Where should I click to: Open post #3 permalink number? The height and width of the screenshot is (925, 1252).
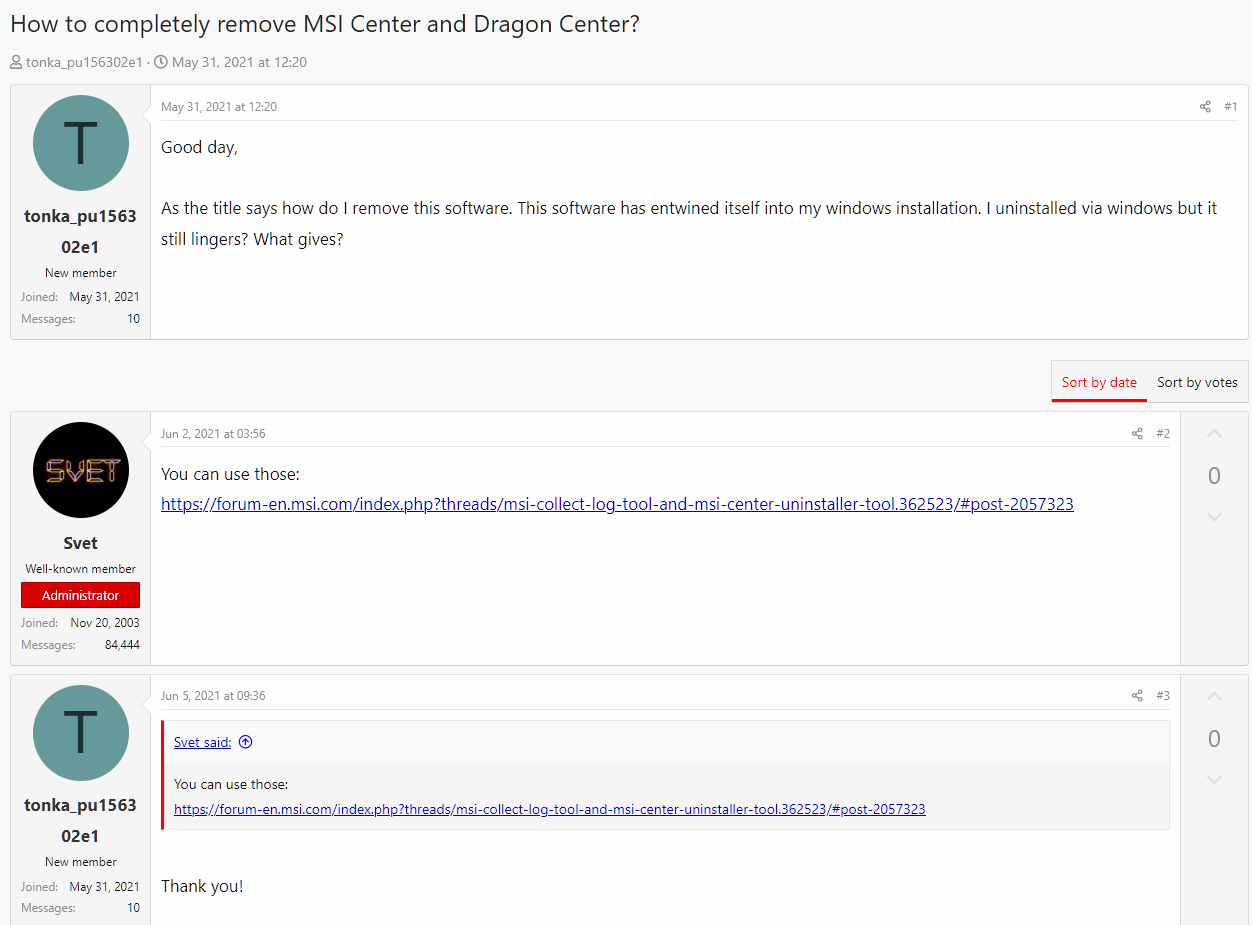pyautogui.click(x=1163, y=696)
